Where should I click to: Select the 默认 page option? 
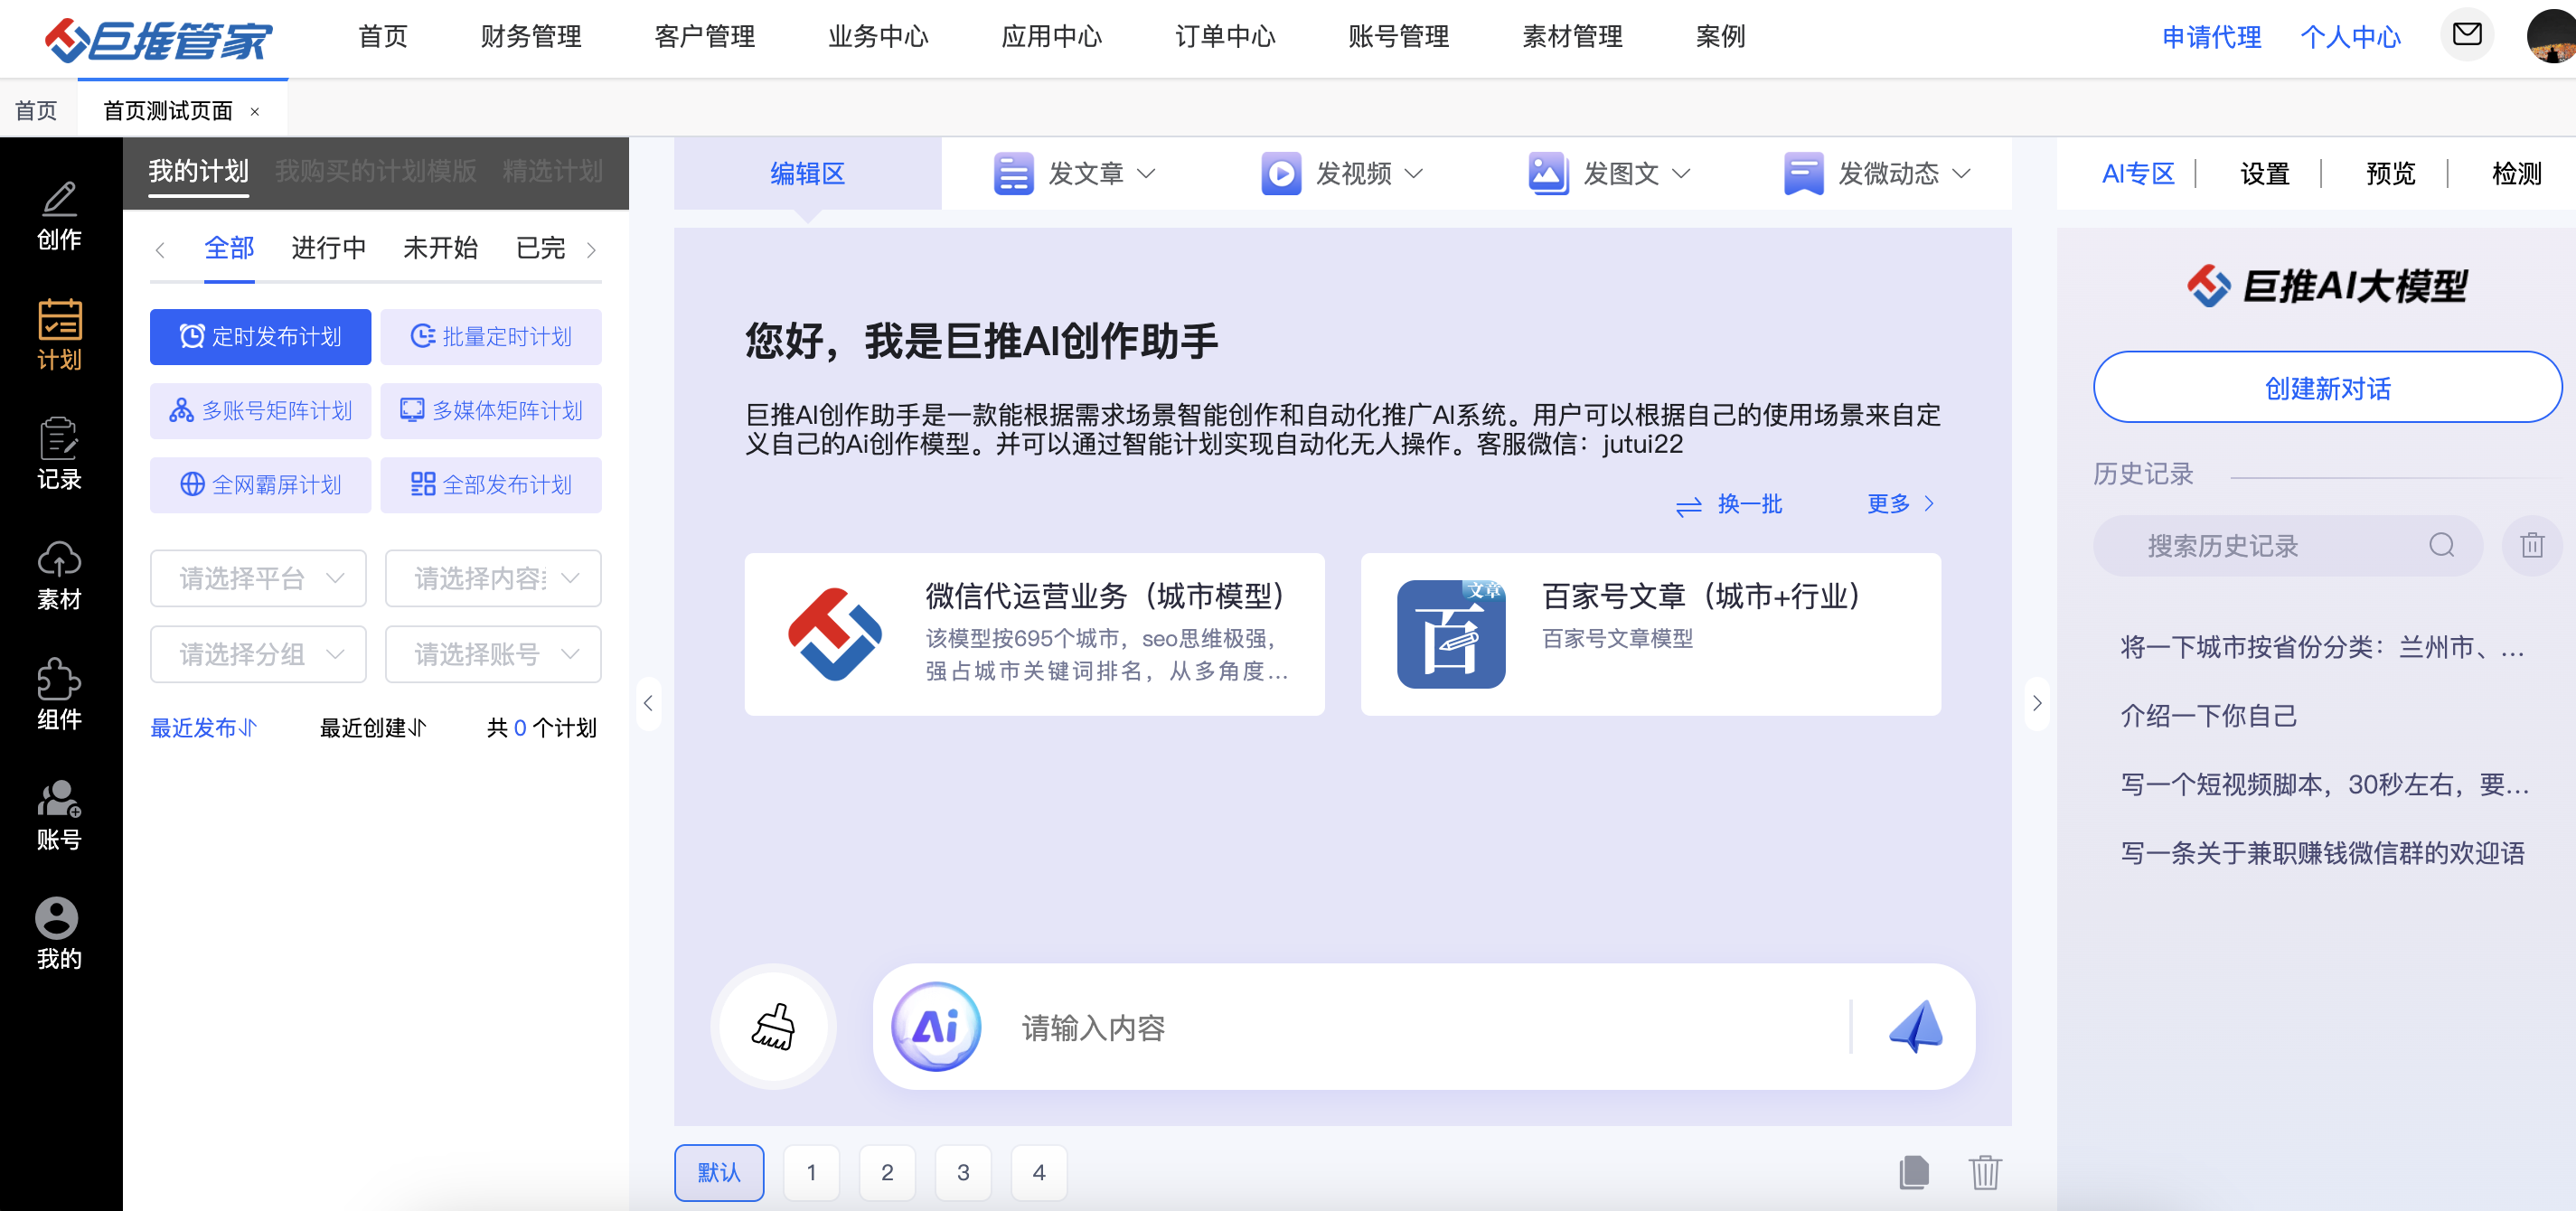tap(719, 1172)
